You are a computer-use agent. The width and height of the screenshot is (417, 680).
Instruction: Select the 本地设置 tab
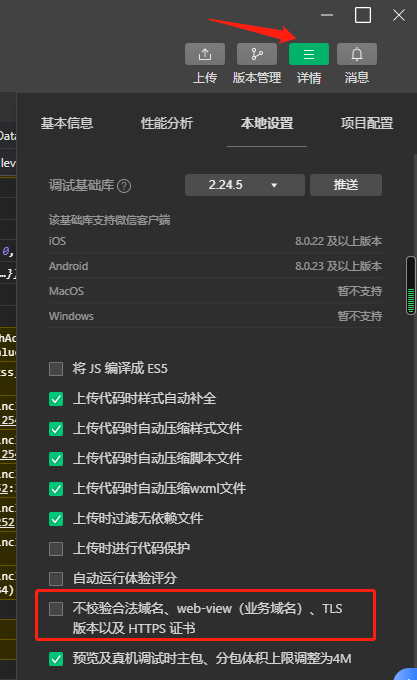coord(267,123)
